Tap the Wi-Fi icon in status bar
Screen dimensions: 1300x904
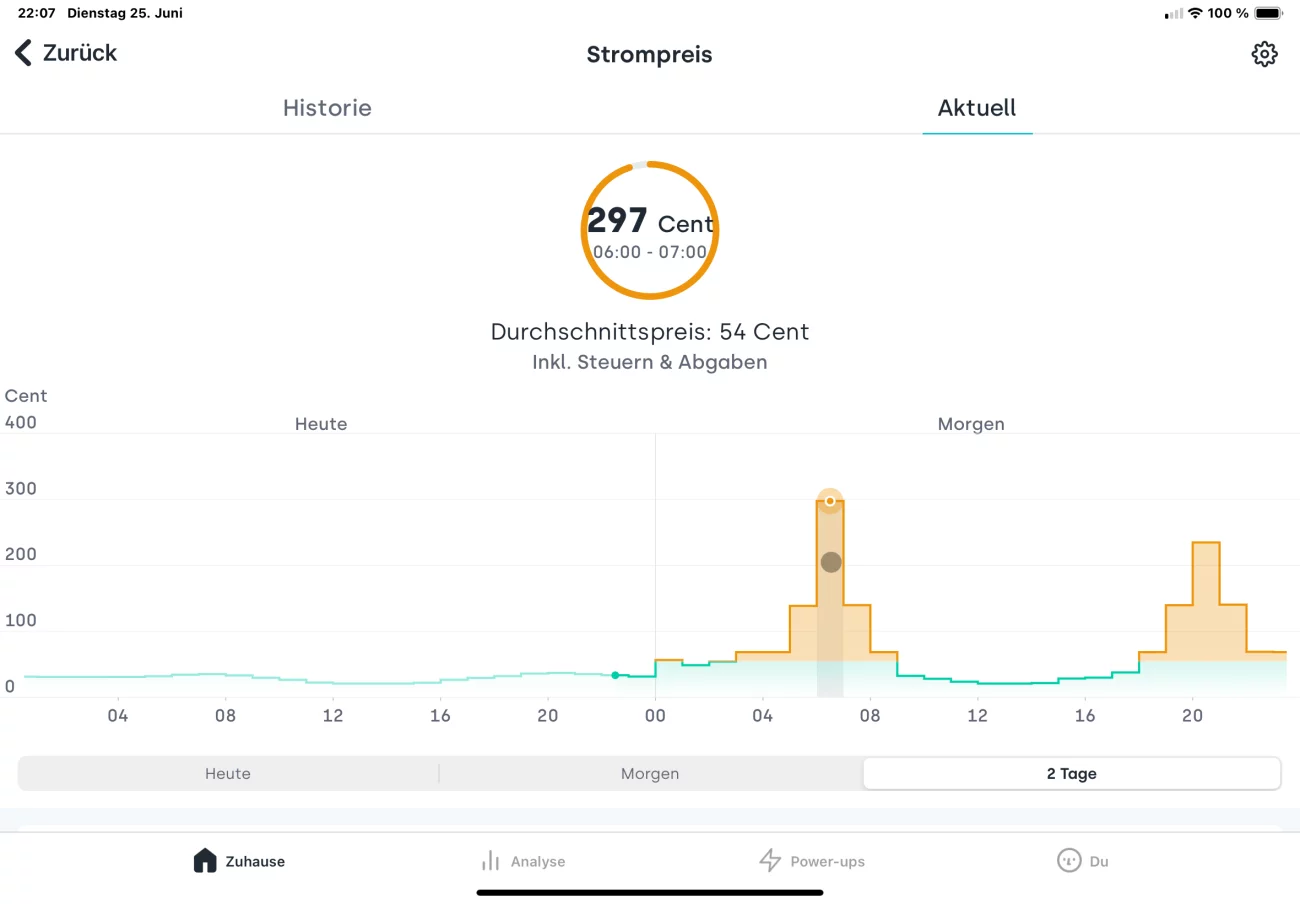(x=1194, y=14)
